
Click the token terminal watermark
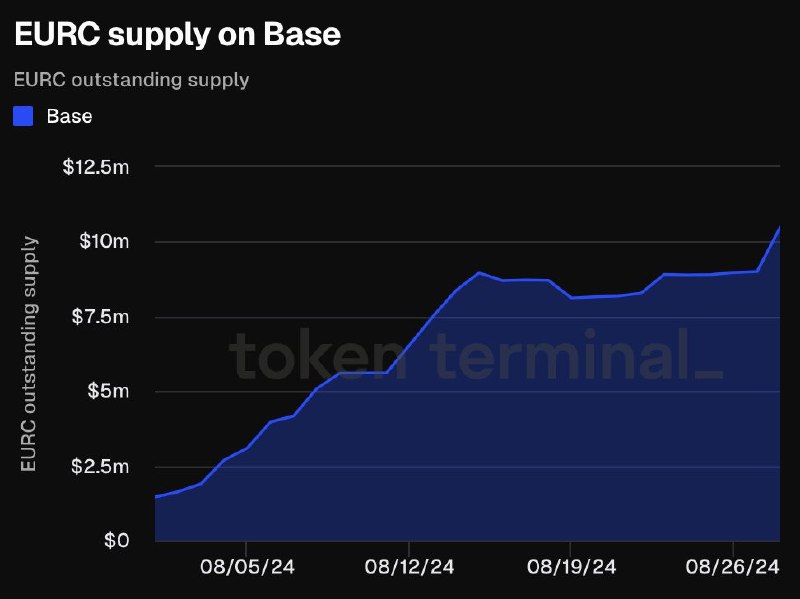pos(476,355)
